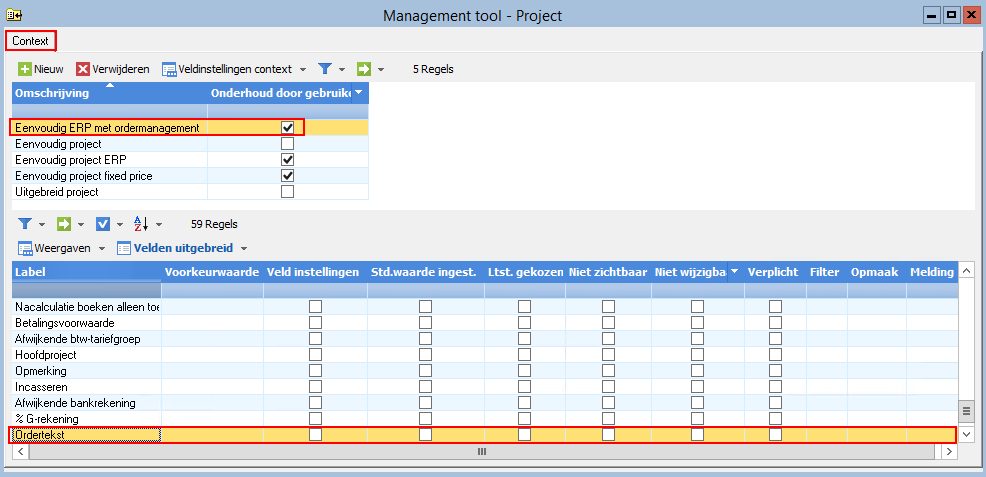Screen dimensions: 986x477
Task: Click the Weergaven view icon
Action: coord(25,248)
